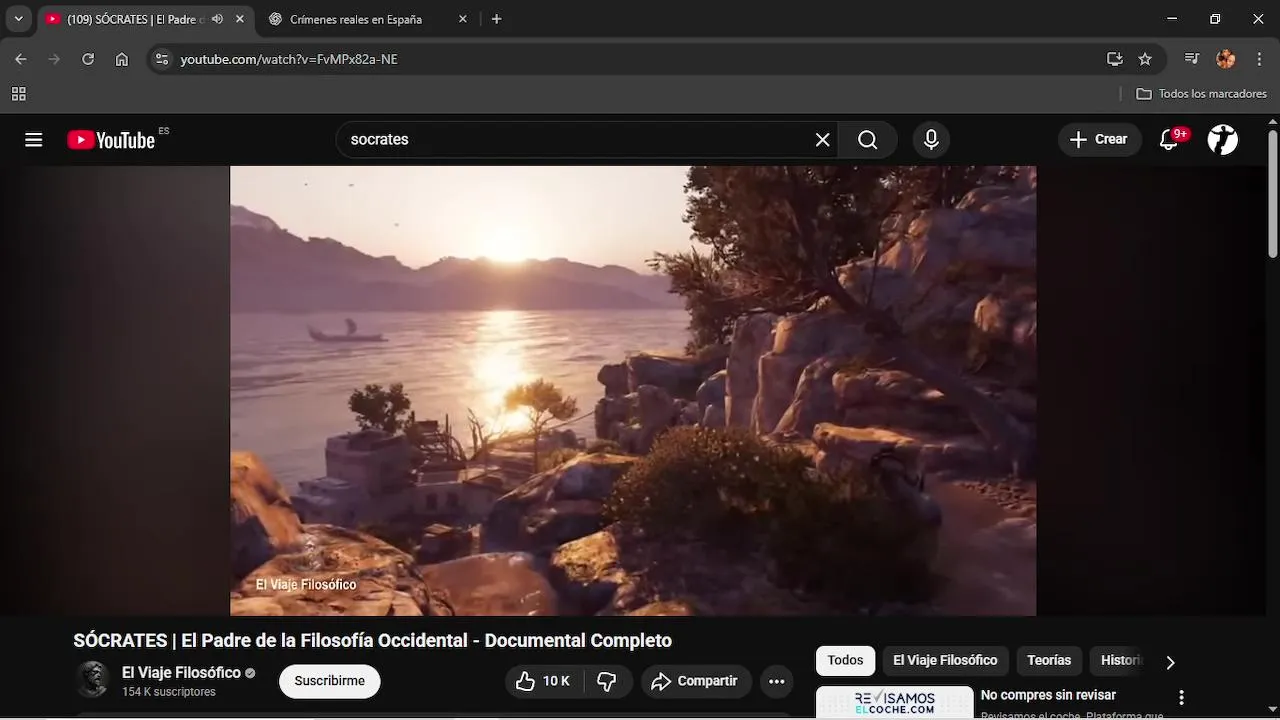Install app via address bar screen icon
Viewport: 1280px width, 720px height.
(x=1115, y=59)
